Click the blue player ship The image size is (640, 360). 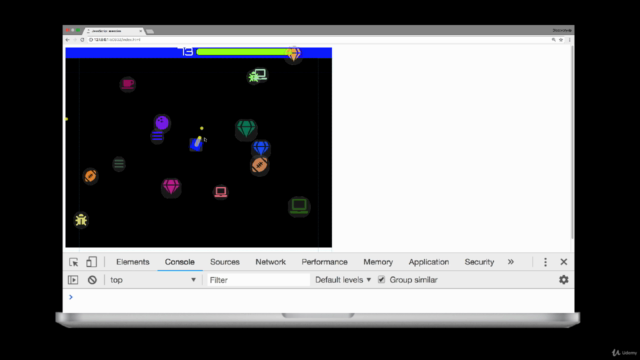(x=196, y=144)
